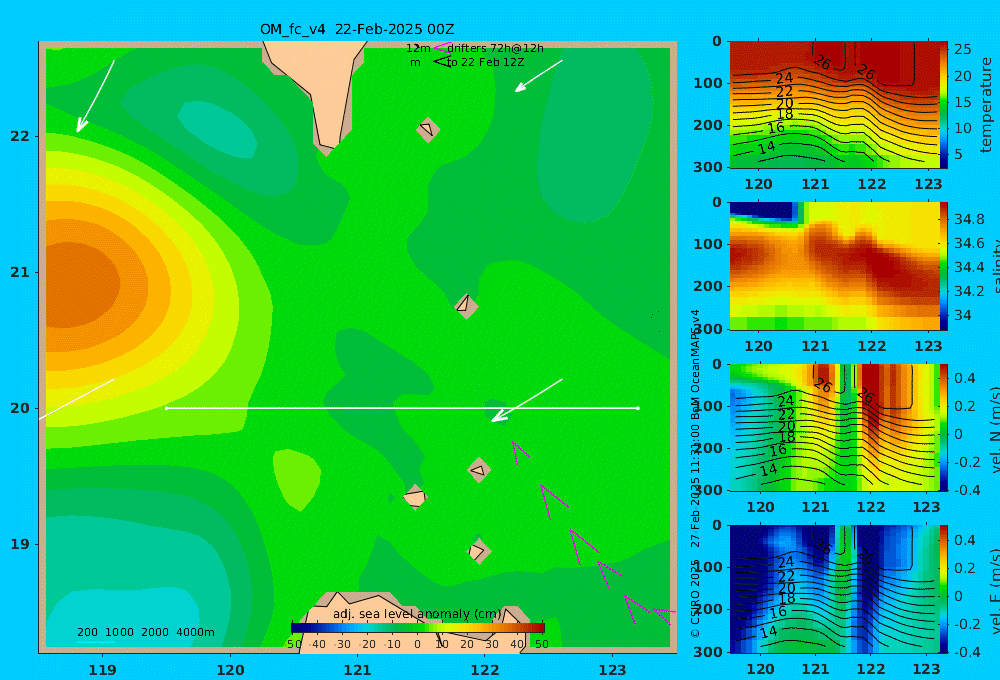Viewport: 1000px width, 680px height.
Task: Click longitude label 119 on the main map
Action: (102, 670)
